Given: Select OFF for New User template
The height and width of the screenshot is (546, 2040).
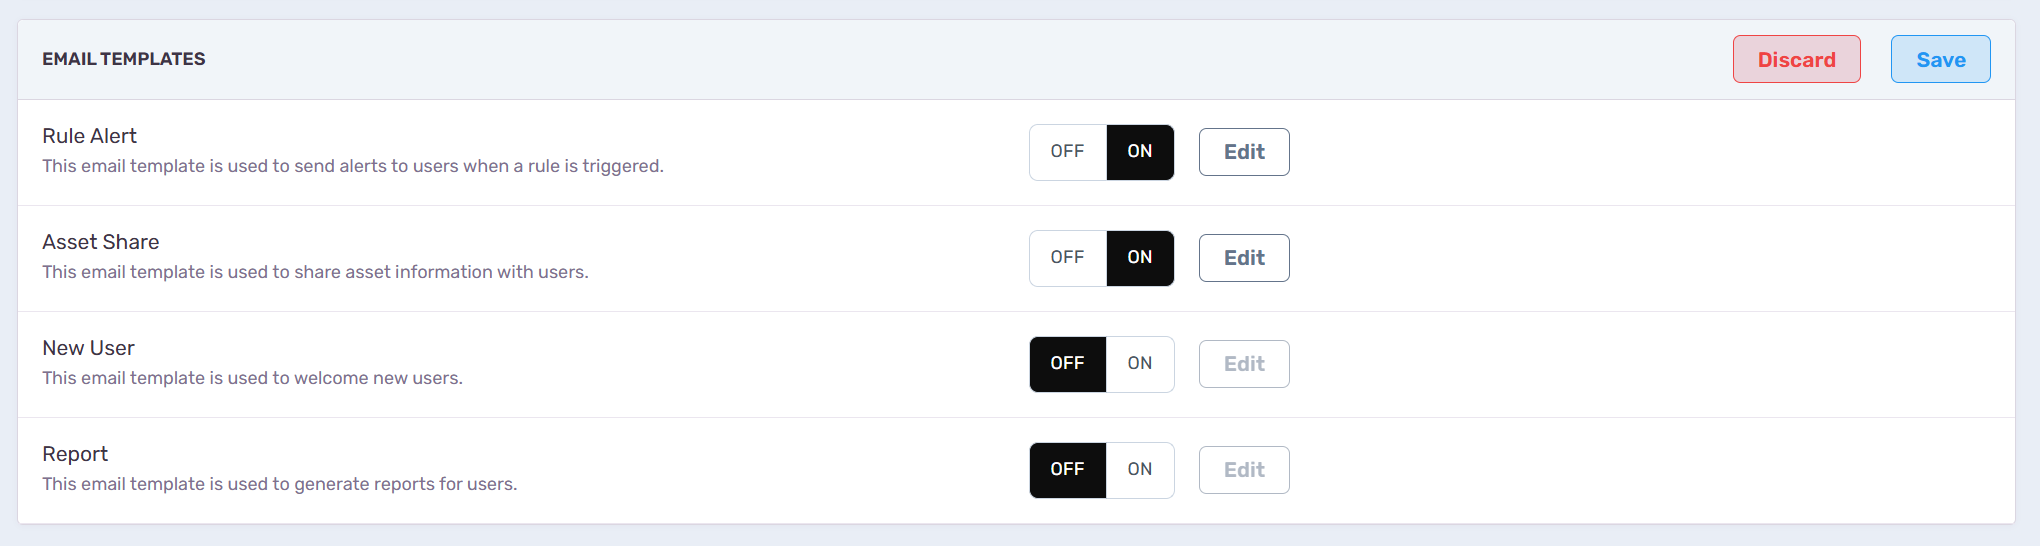Looking at the screenshot, I should pos(1067,364).
